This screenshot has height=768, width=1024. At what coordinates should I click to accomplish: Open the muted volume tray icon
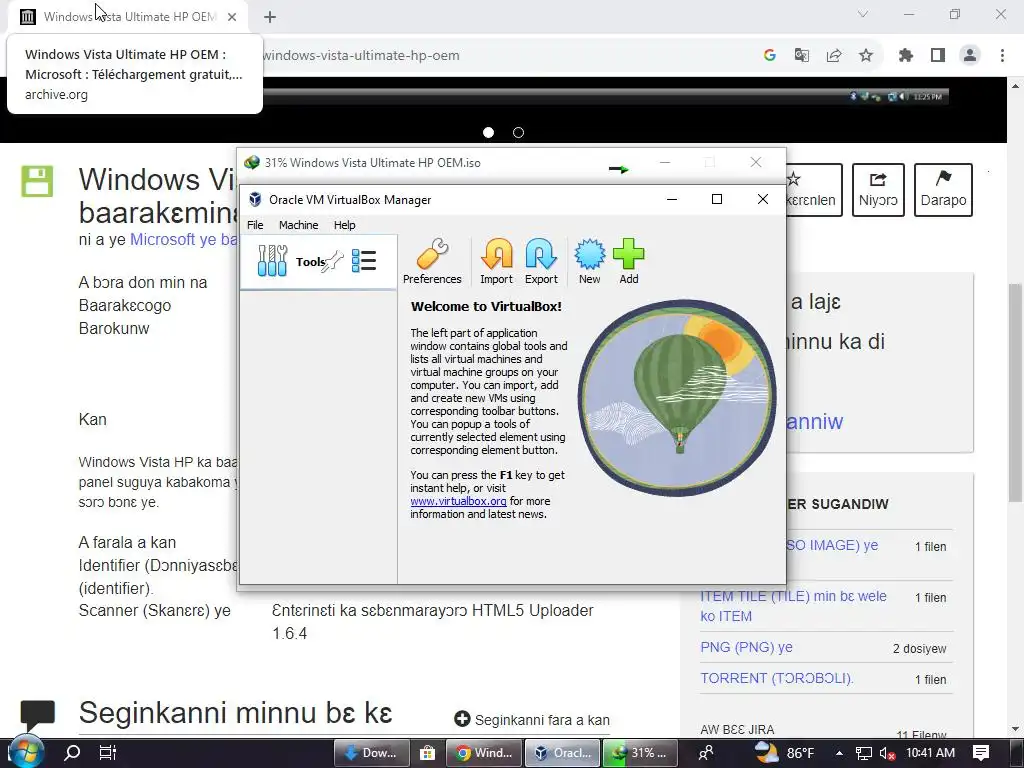point(887,753)
